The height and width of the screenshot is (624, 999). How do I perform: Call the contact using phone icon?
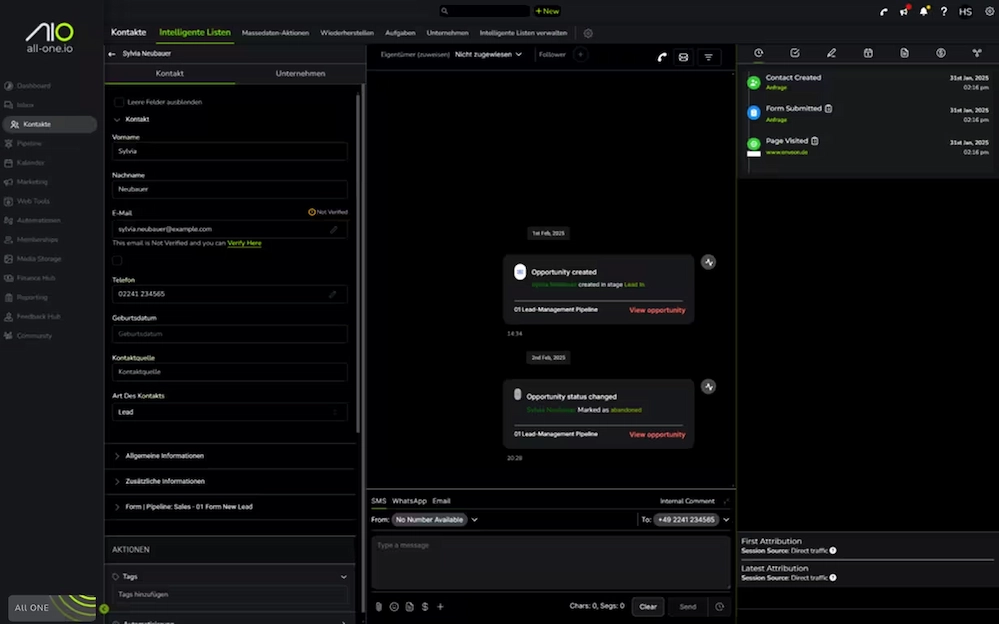[662, 57]
